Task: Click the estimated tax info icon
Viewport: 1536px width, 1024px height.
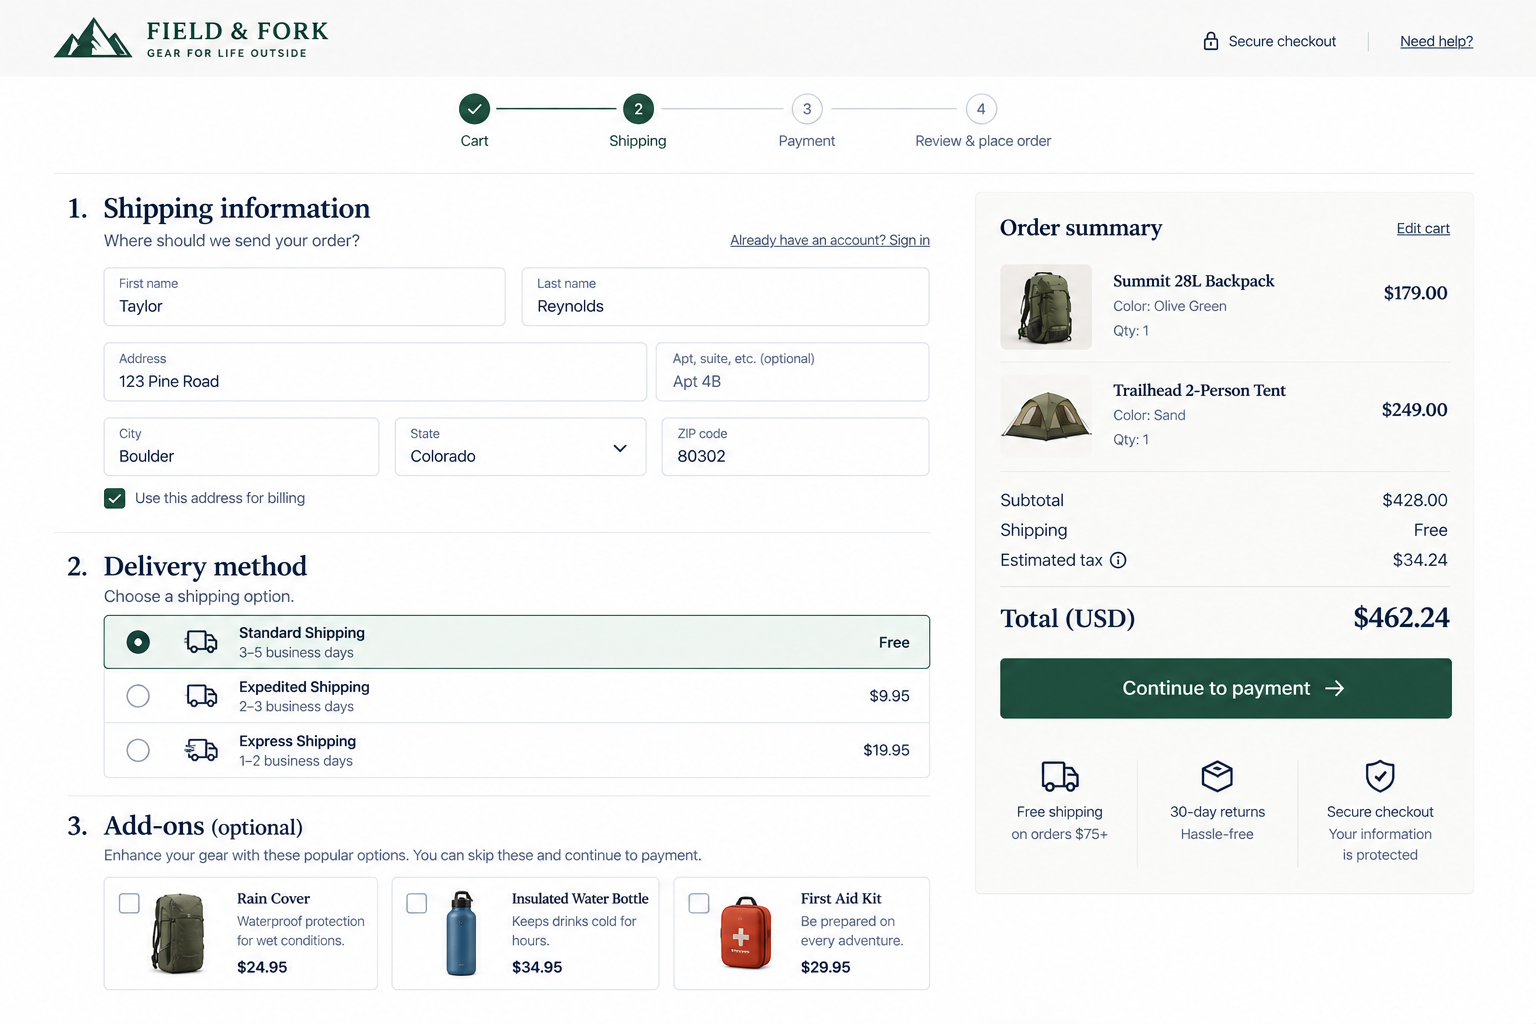Action: [x=1118, y=560]
